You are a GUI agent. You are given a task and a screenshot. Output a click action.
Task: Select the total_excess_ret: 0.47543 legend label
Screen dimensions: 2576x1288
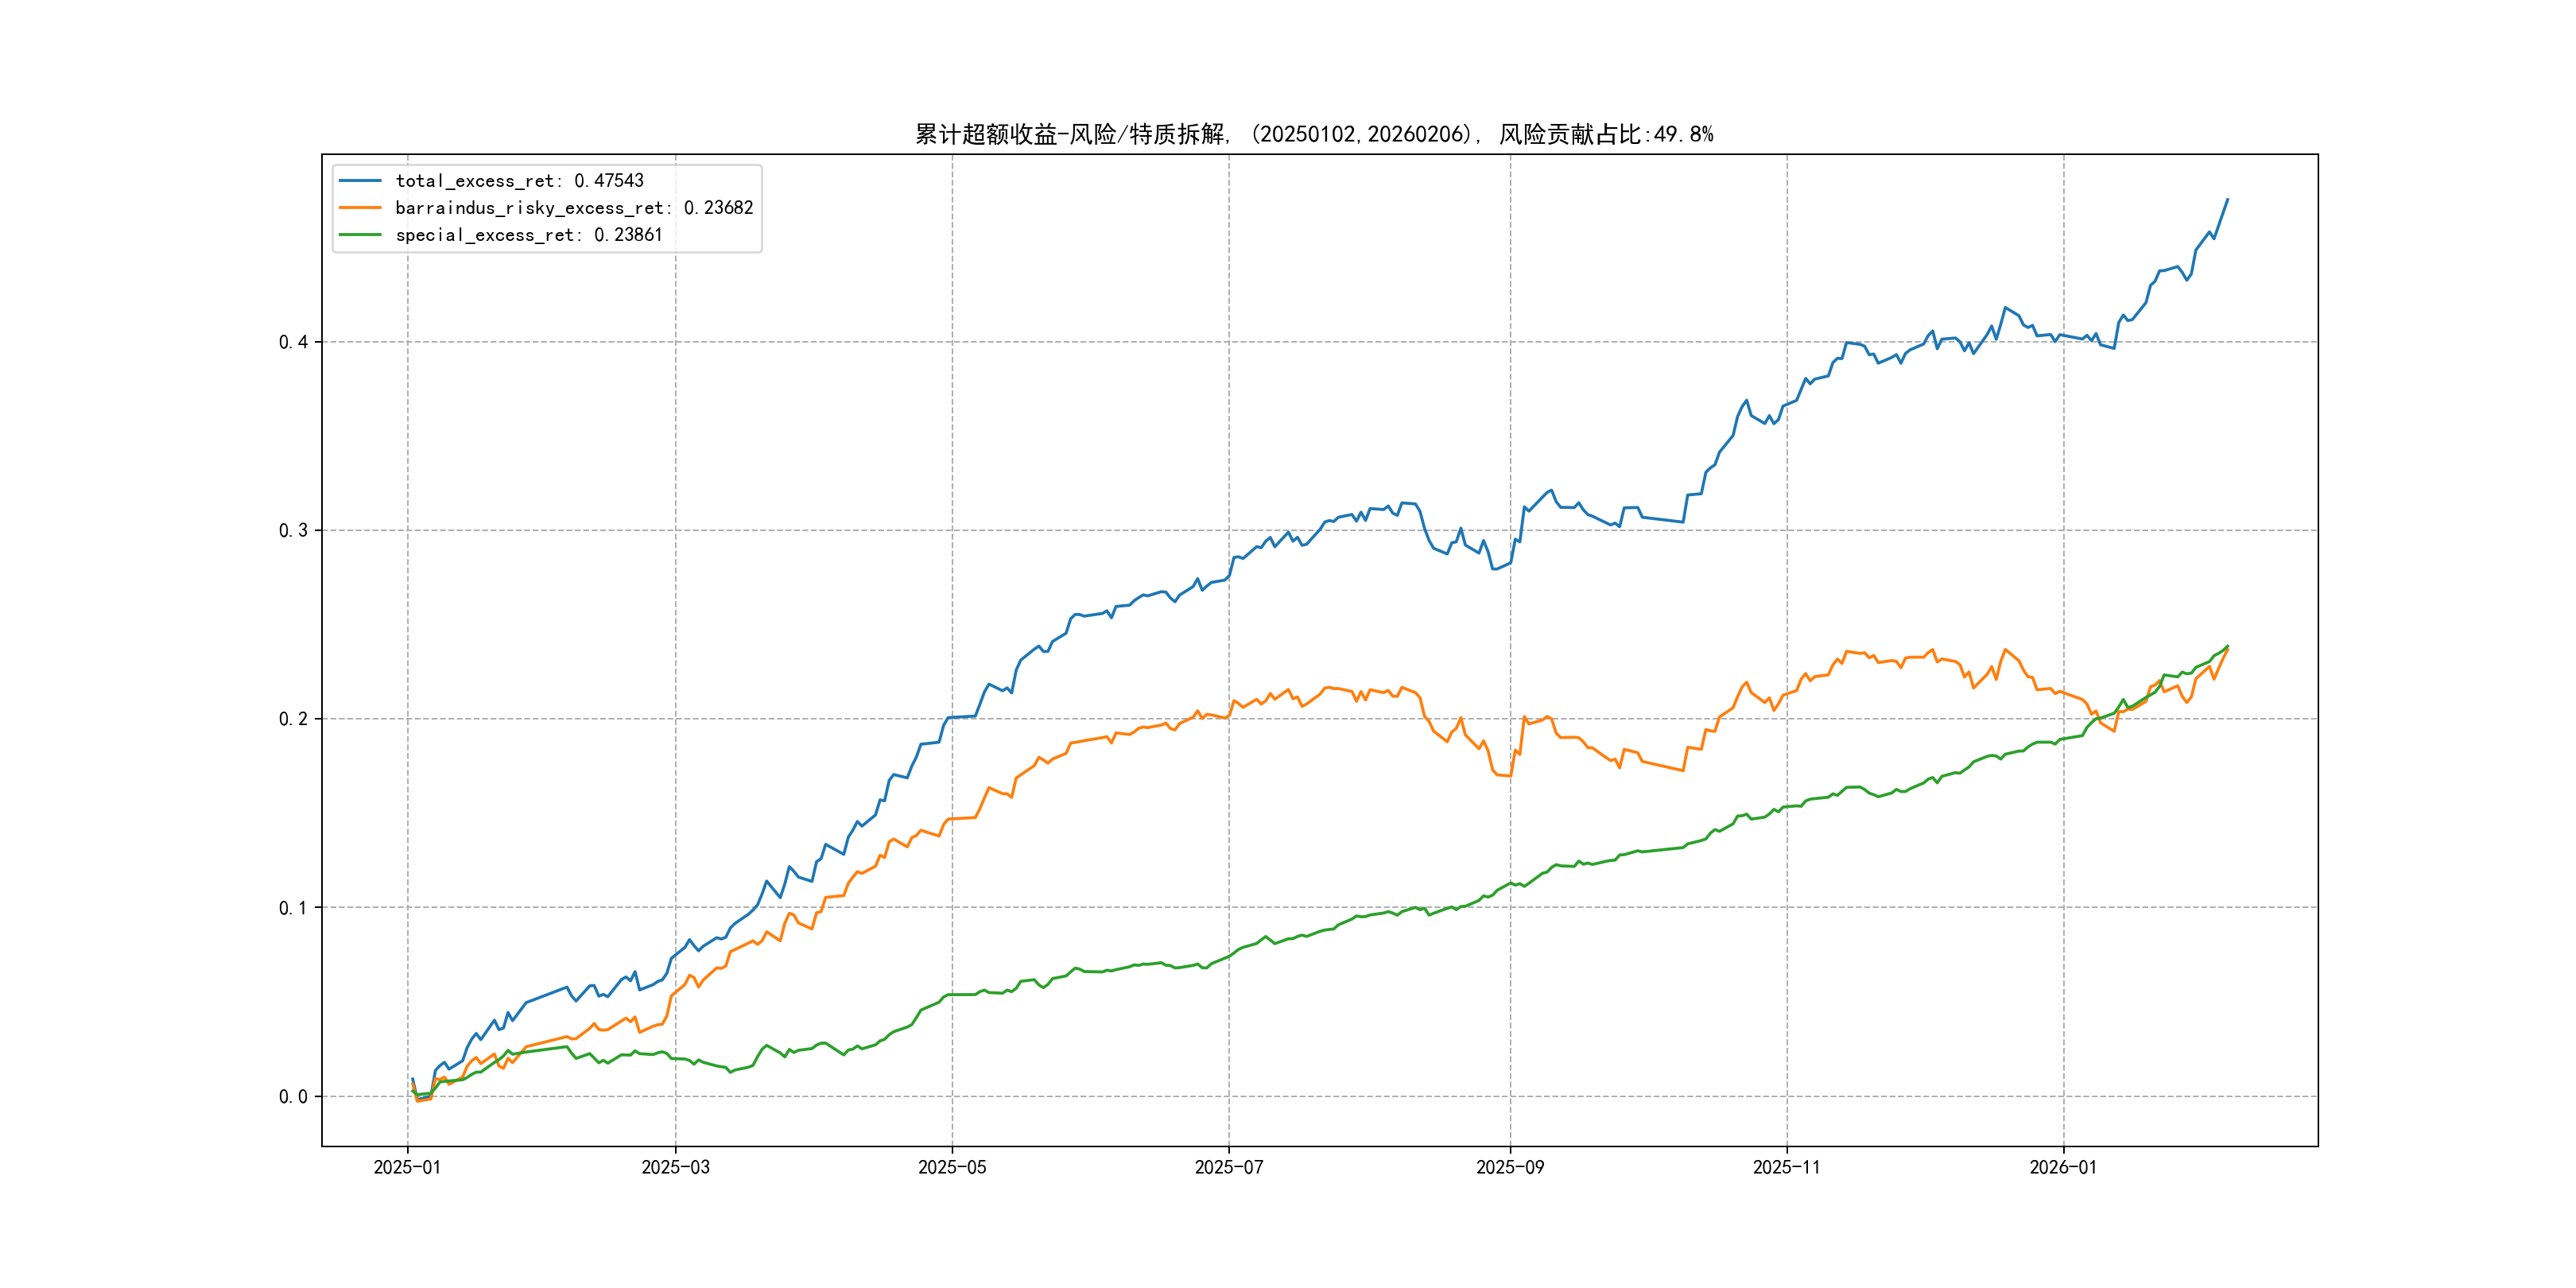tap(519, 181)
